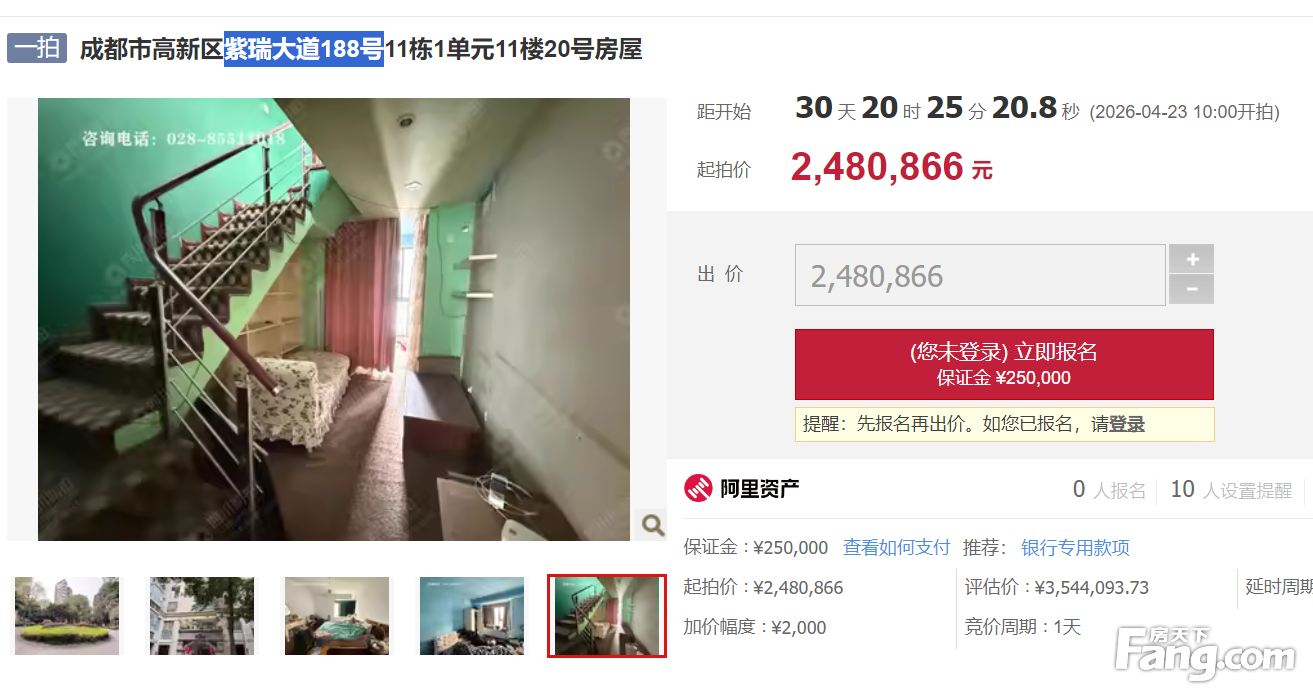Decrease bid with the minus button
Viewport: 1313px width, 695px height.
(1192, 290)
